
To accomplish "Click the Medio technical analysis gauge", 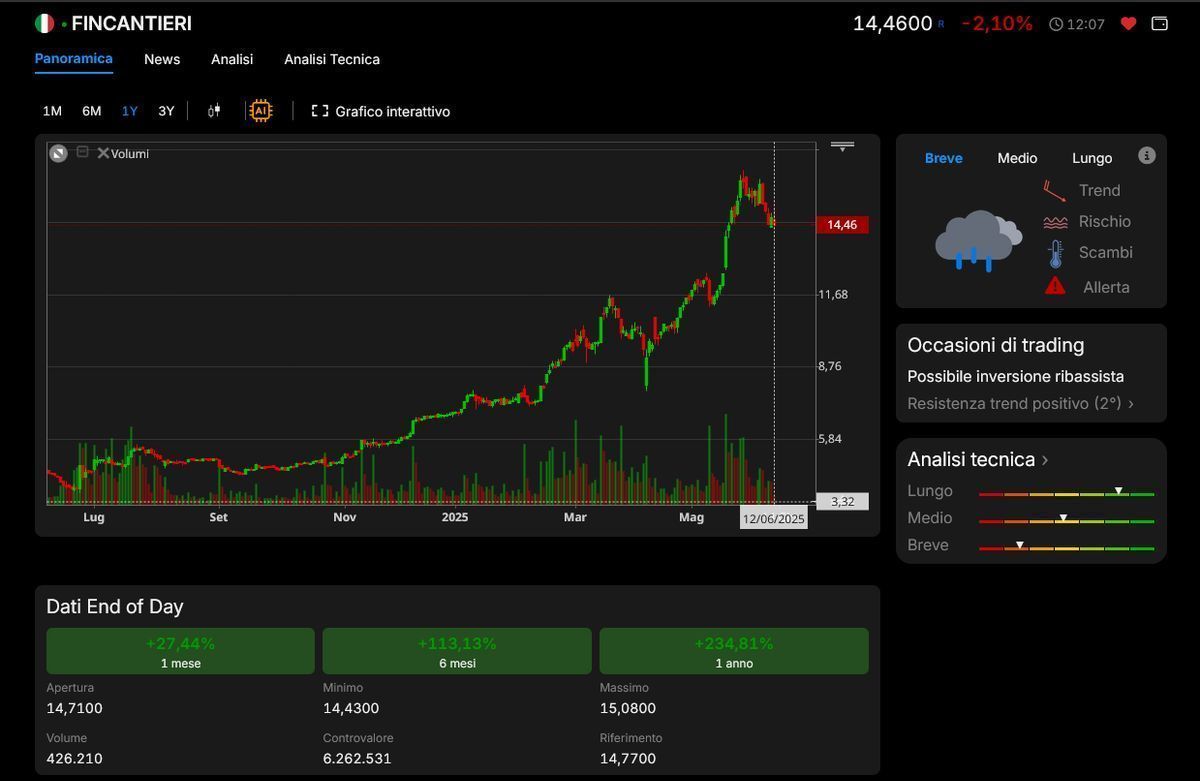I will [x=1066, y=519].
